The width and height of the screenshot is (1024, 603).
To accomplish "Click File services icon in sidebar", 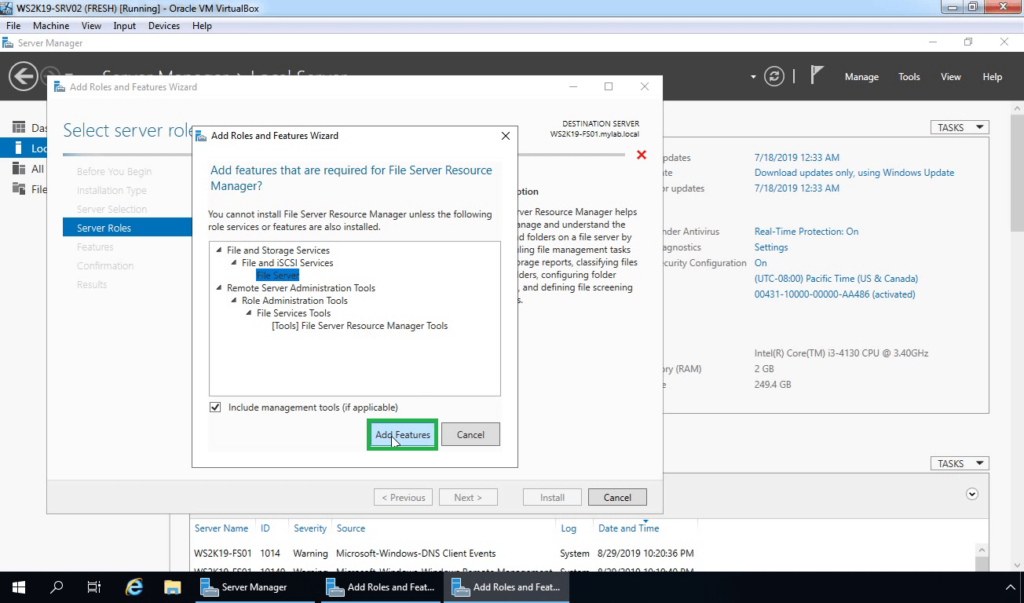I will (x=19, y=189).
